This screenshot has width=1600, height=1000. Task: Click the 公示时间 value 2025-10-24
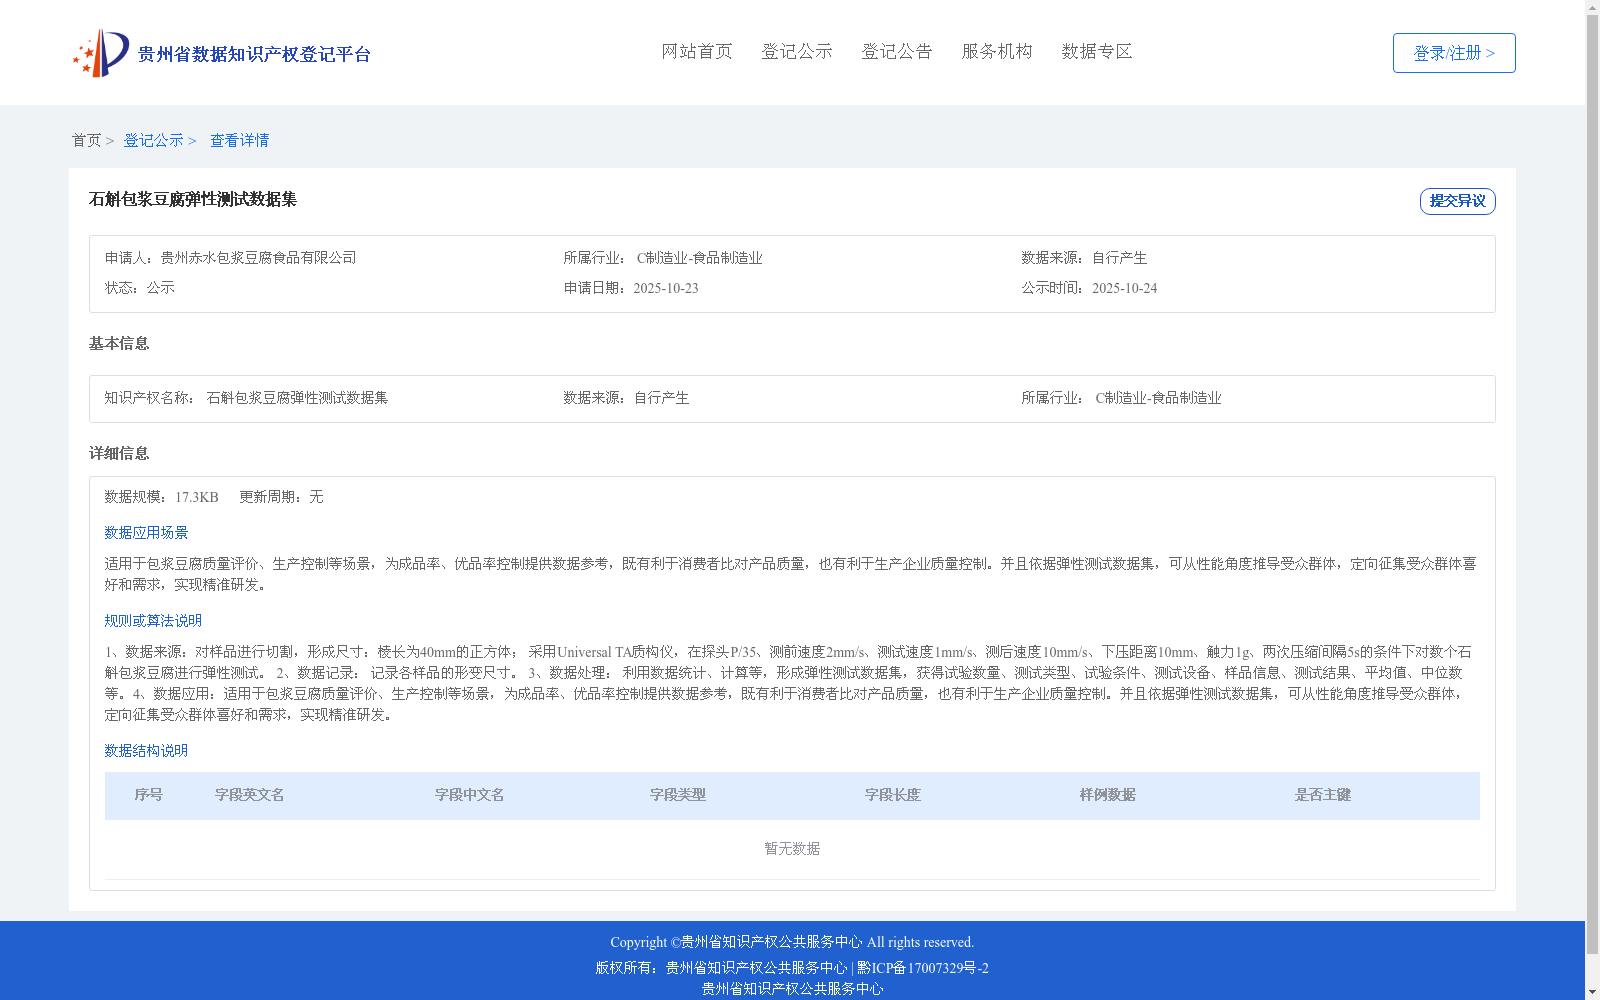1124,288
